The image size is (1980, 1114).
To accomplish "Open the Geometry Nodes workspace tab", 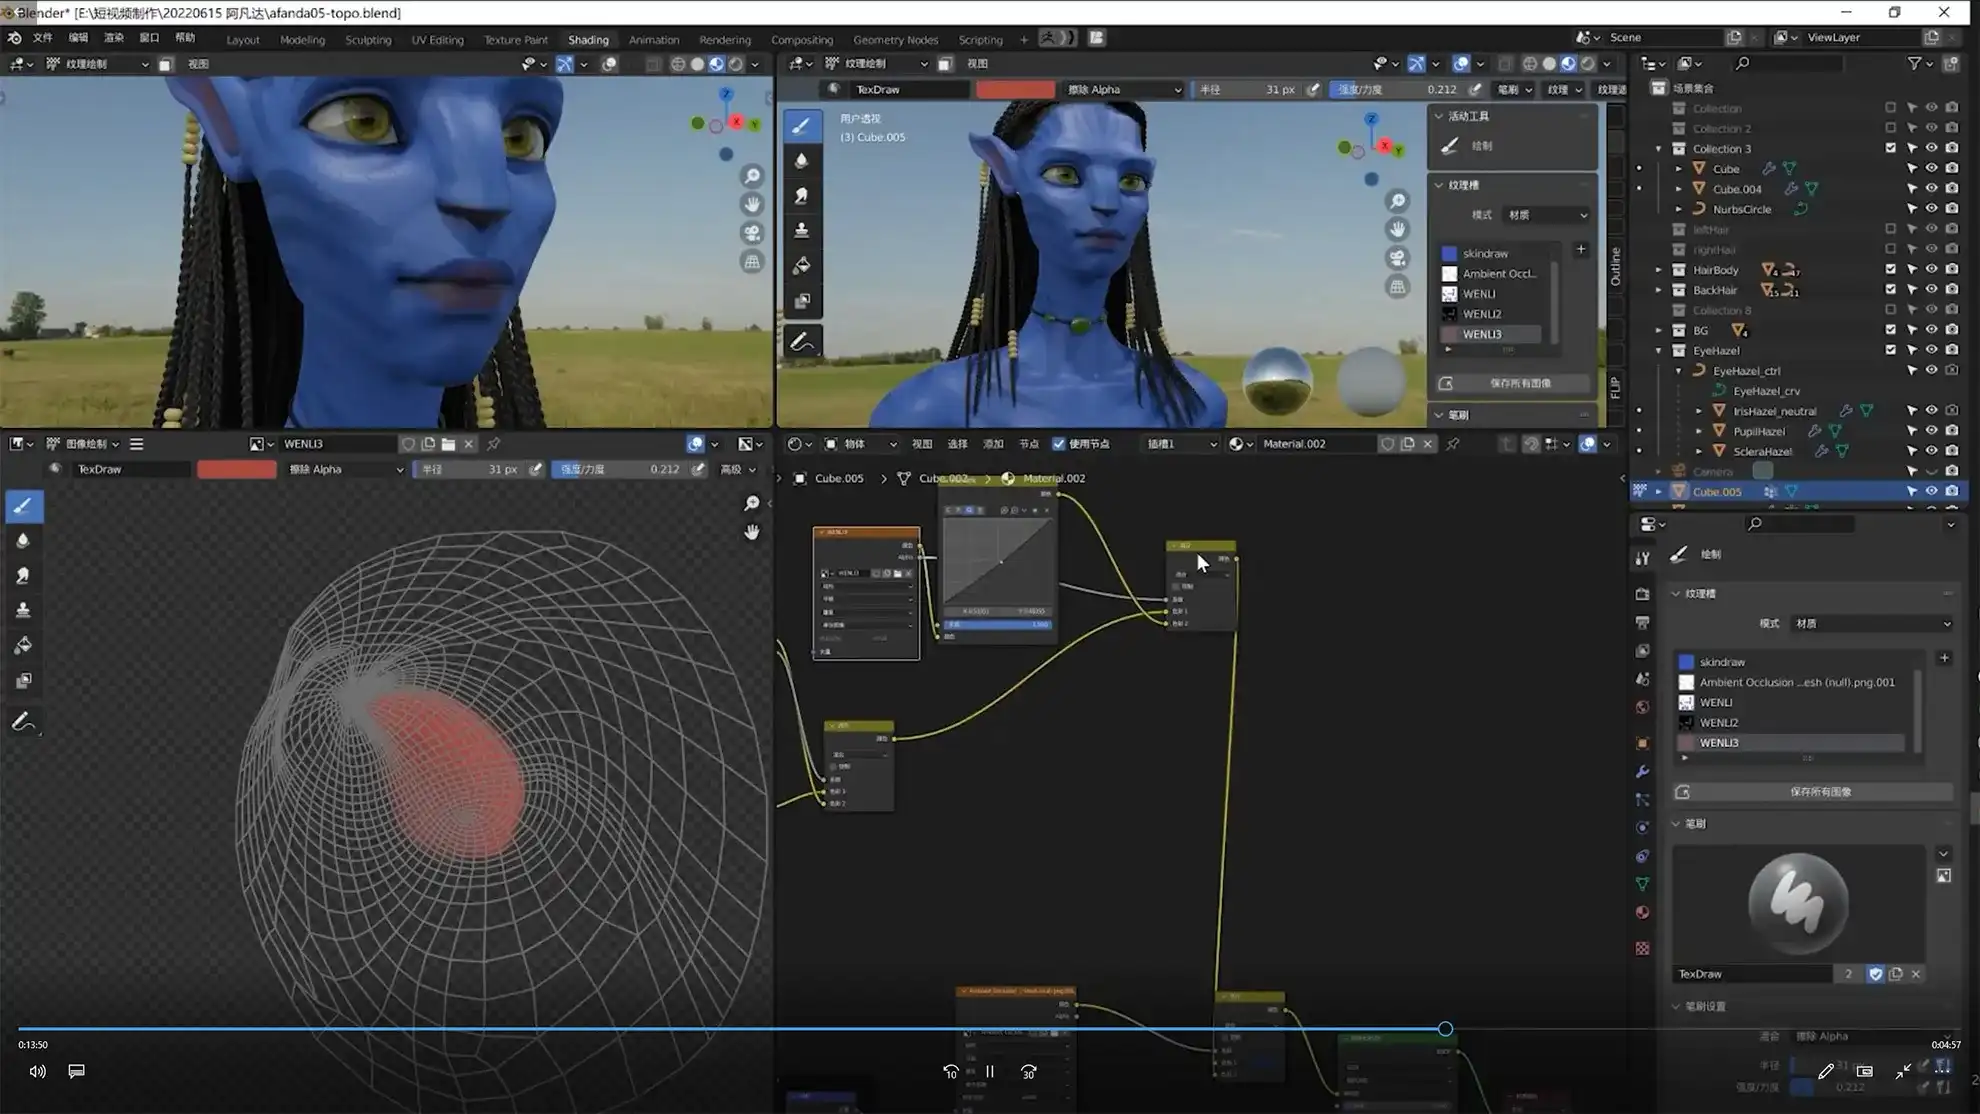I will click(895, 40).
